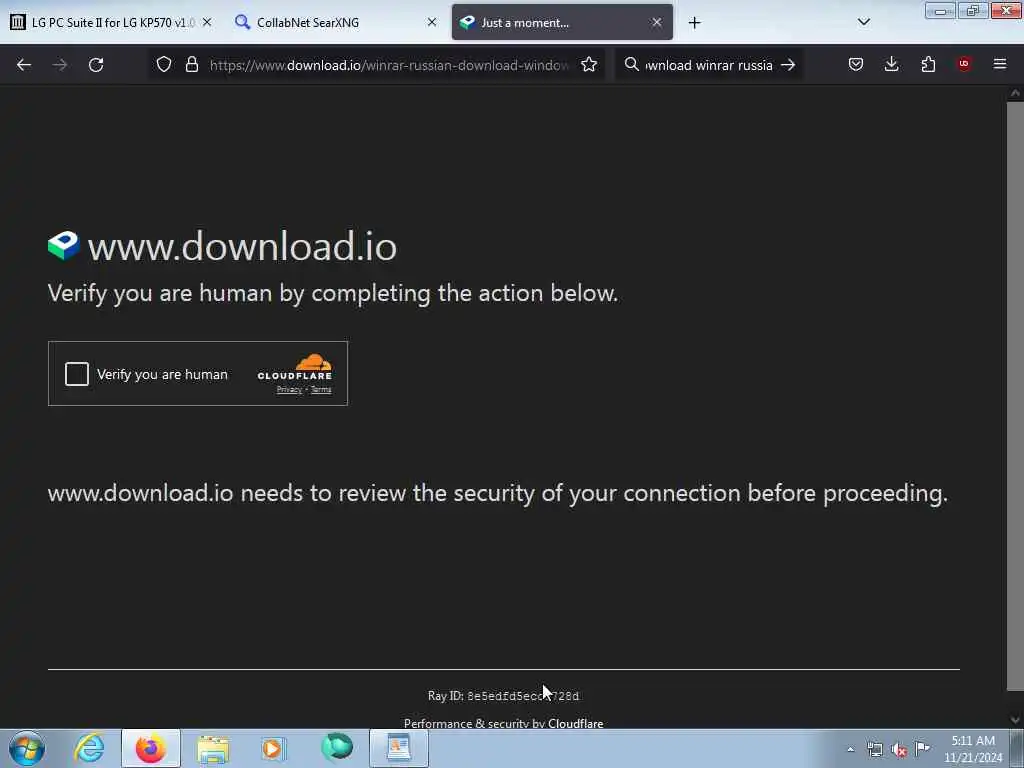Open Windows Media Player from taskbar
This screenshot has width=1024, height=768.
pos(274,748)
